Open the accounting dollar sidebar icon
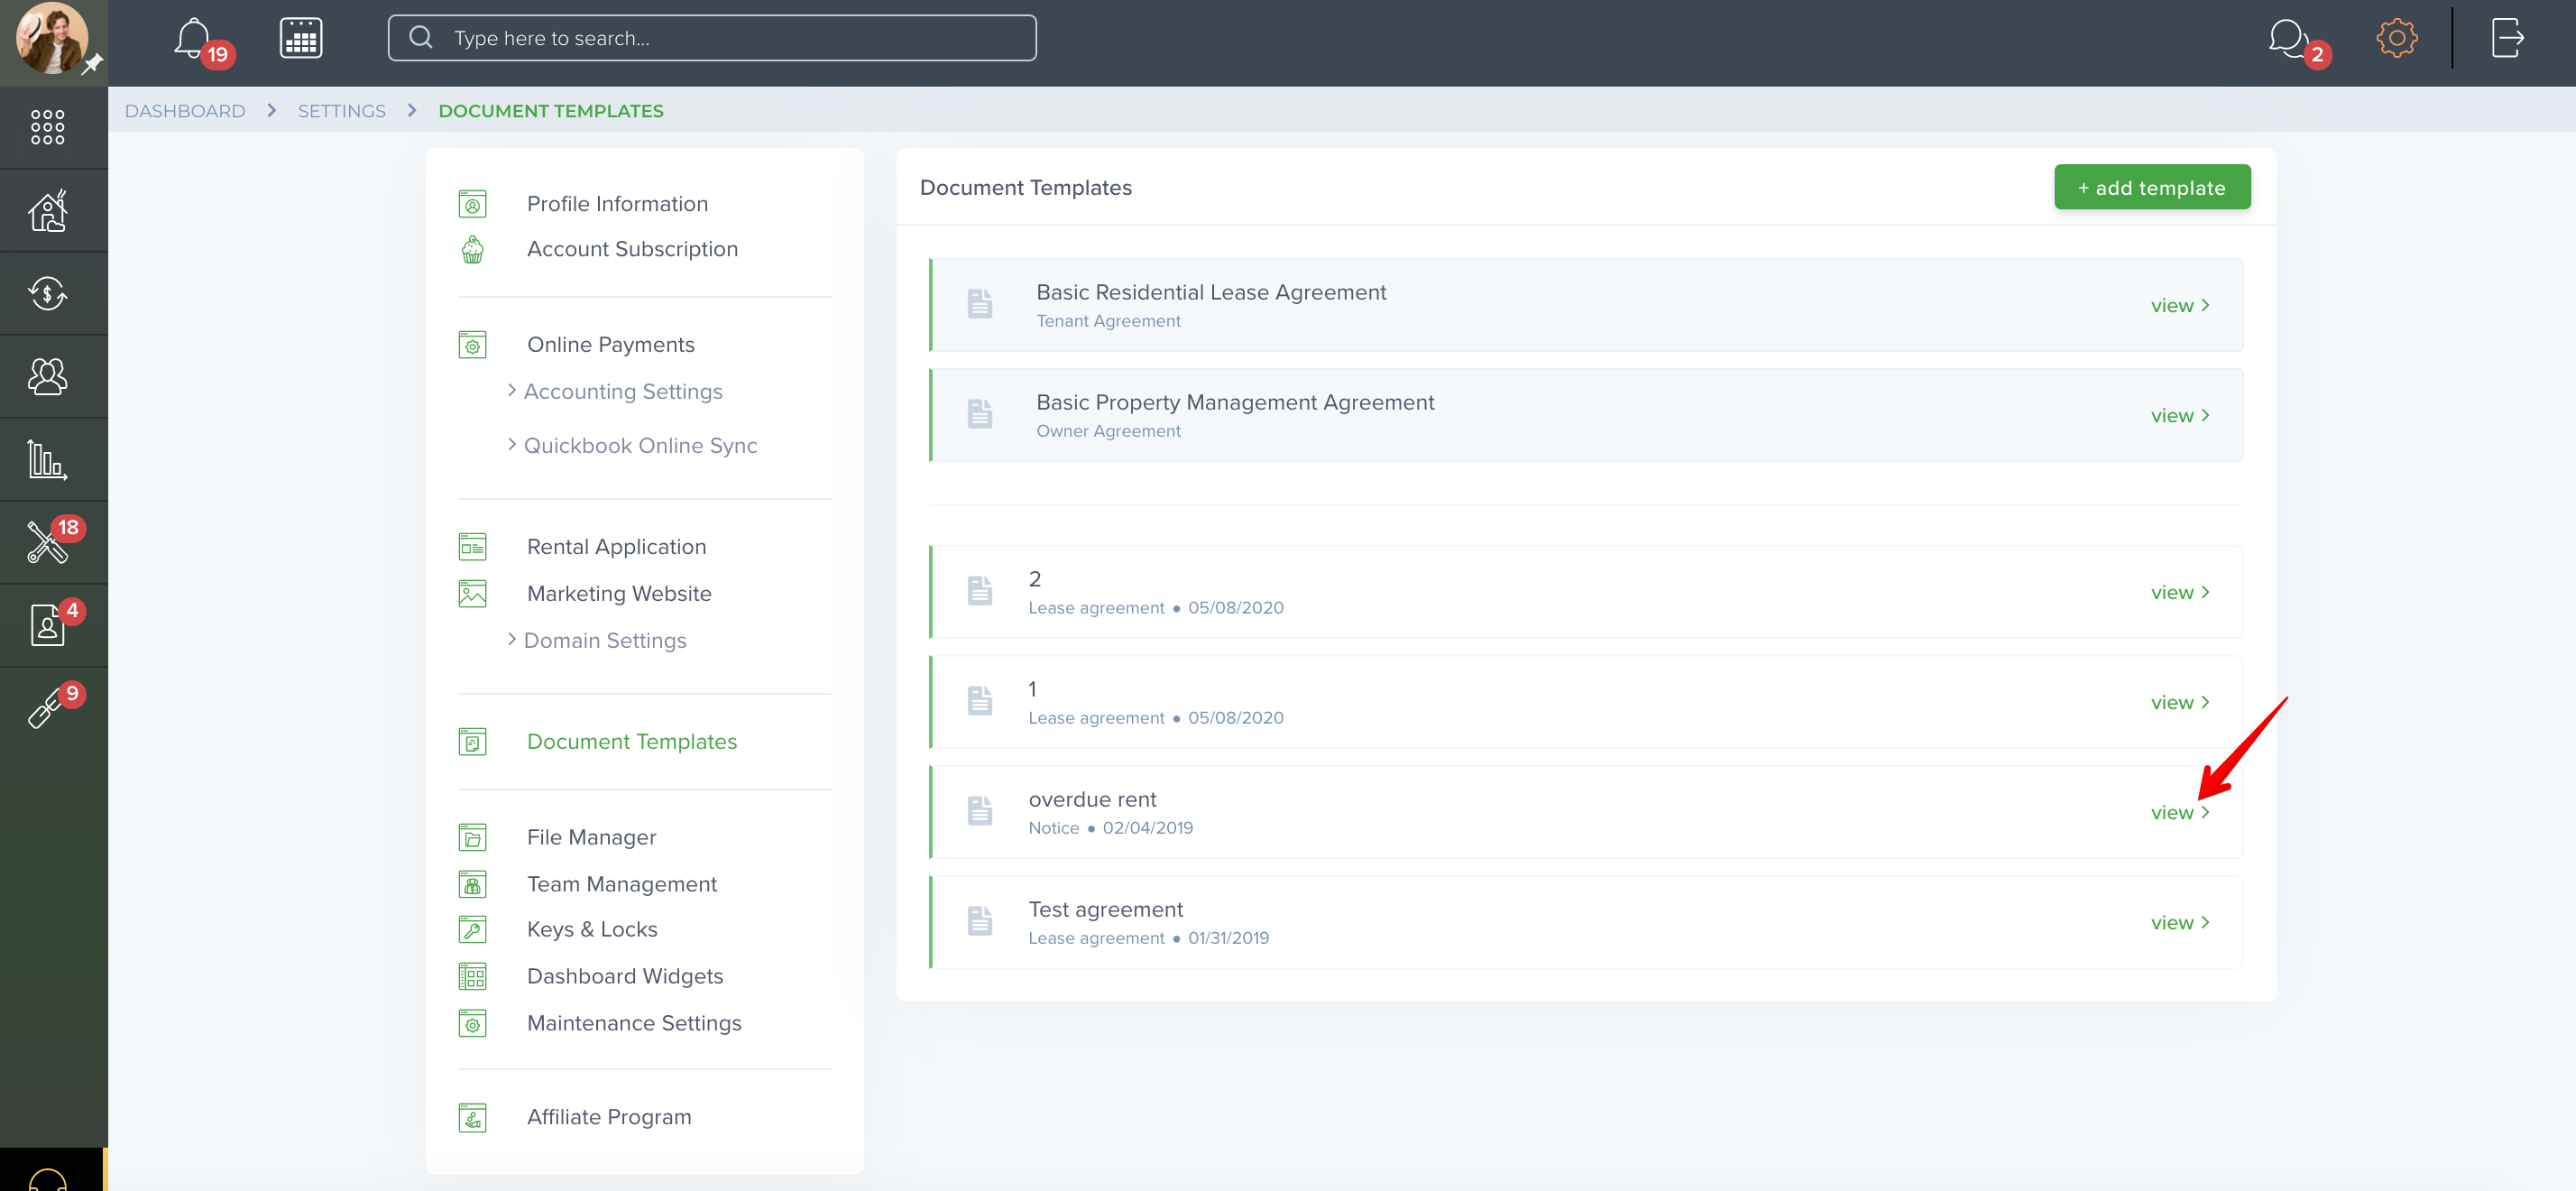Image resolution: width=2576 pixels, height=1191 pixels. pyautogui.click(x=47, y=293)
